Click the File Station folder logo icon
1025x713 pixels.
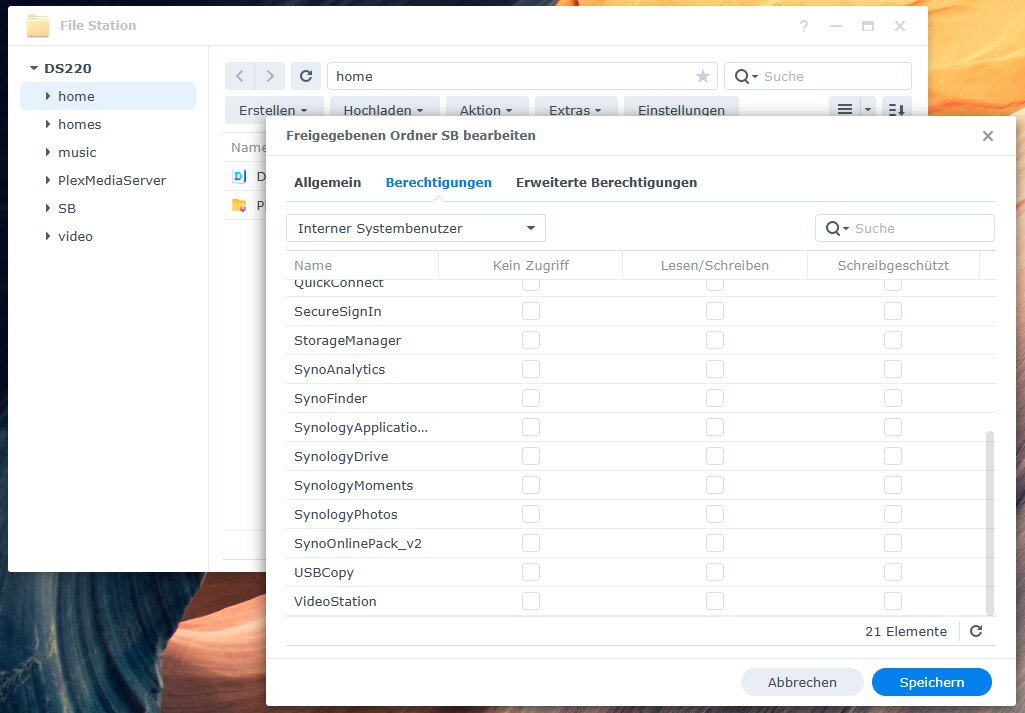click(x=38, y=25)
